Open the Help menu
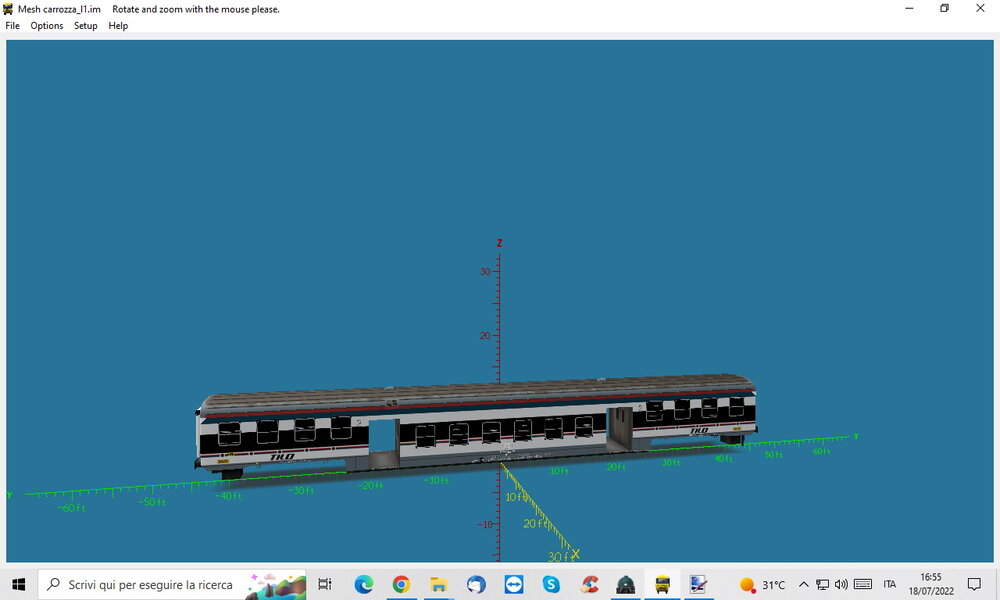1000x600 pixels. 118,26
